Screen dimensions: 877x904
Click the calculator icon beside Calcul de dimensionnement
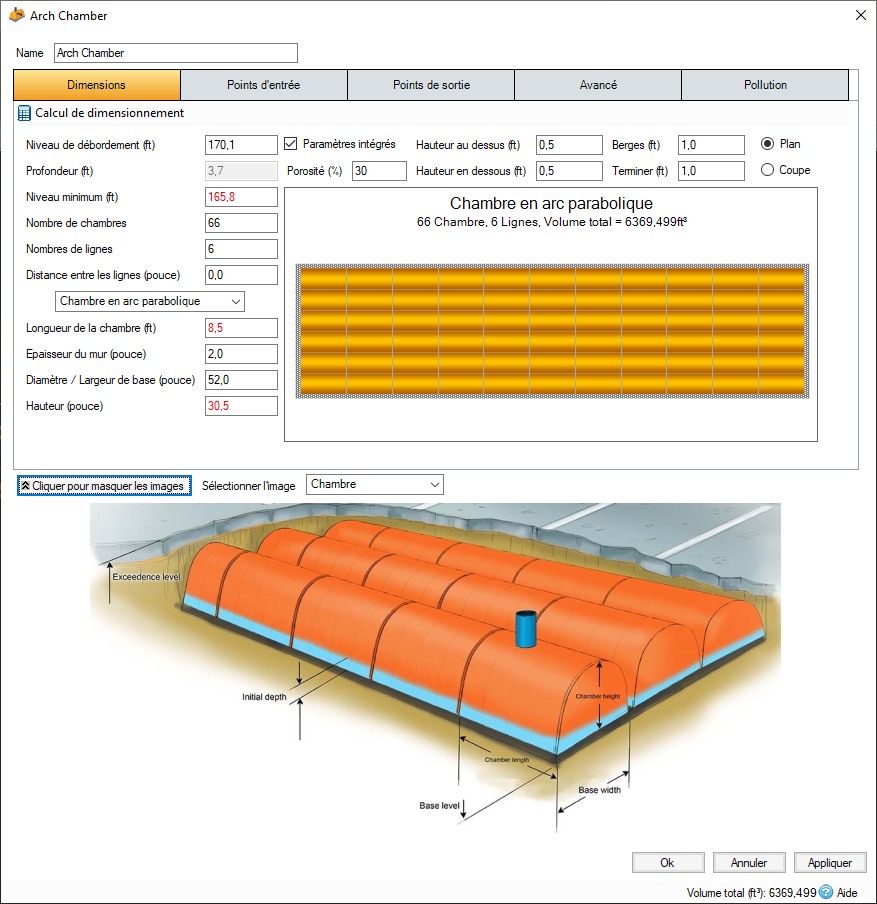tap(24, 113)
